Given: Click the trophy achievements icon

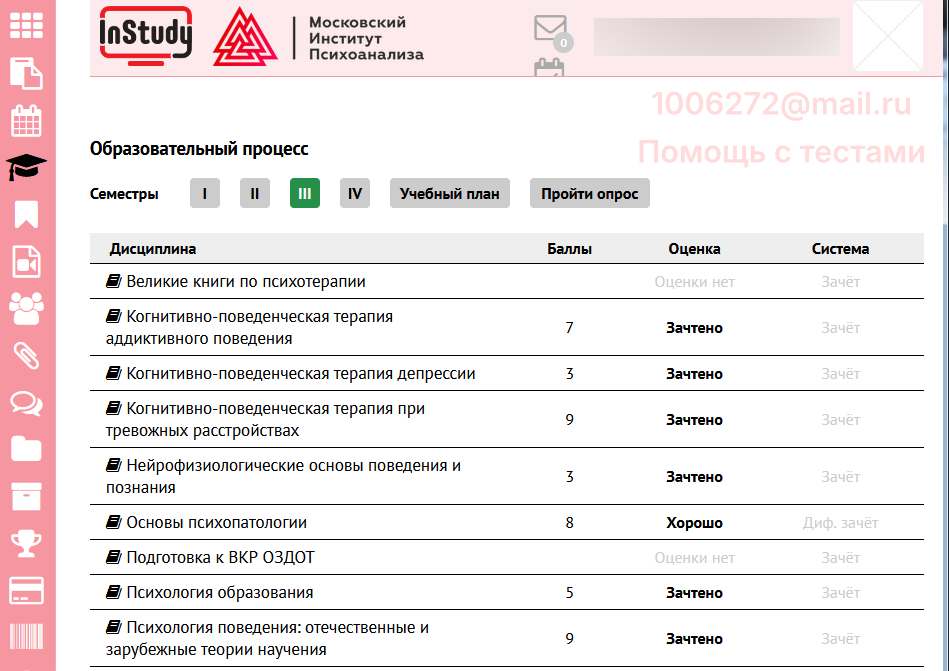Looking at the screenshot, I should click(x=26, y=543).
